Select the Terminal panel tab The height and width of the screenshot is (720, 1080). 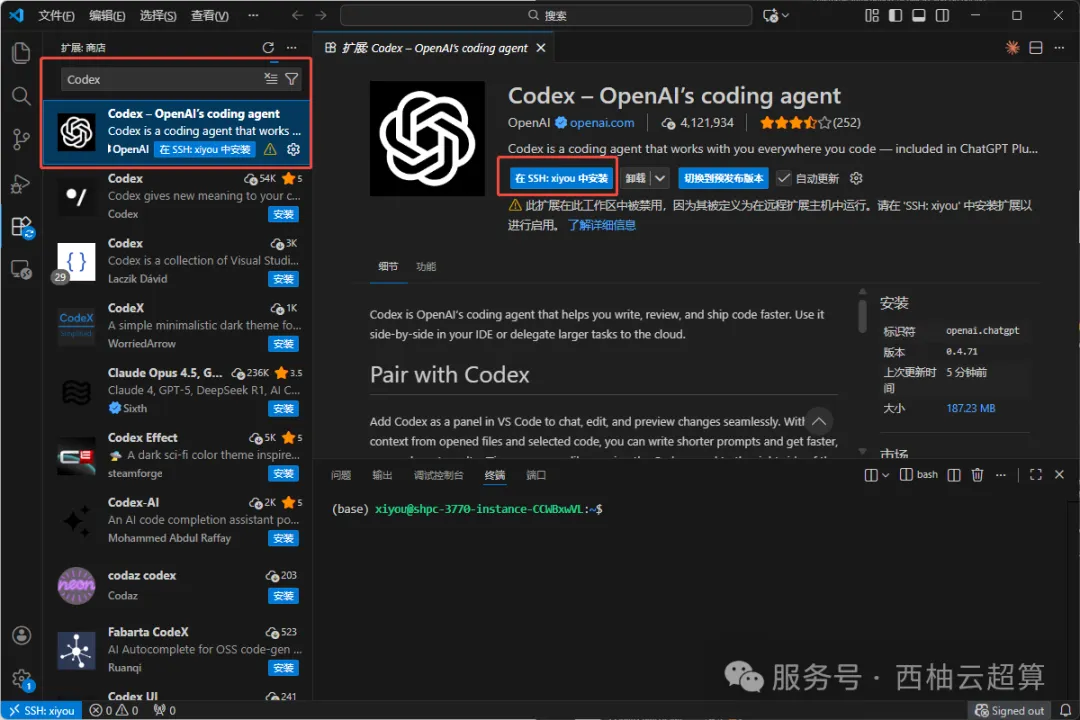point(495,475)
